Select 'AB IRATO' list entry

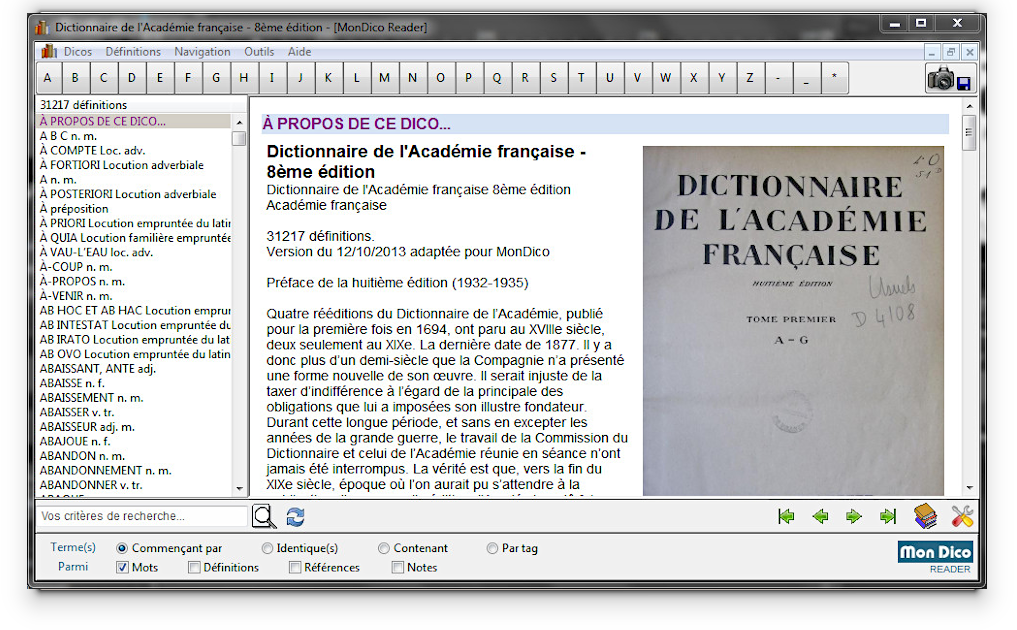(134, 340)
